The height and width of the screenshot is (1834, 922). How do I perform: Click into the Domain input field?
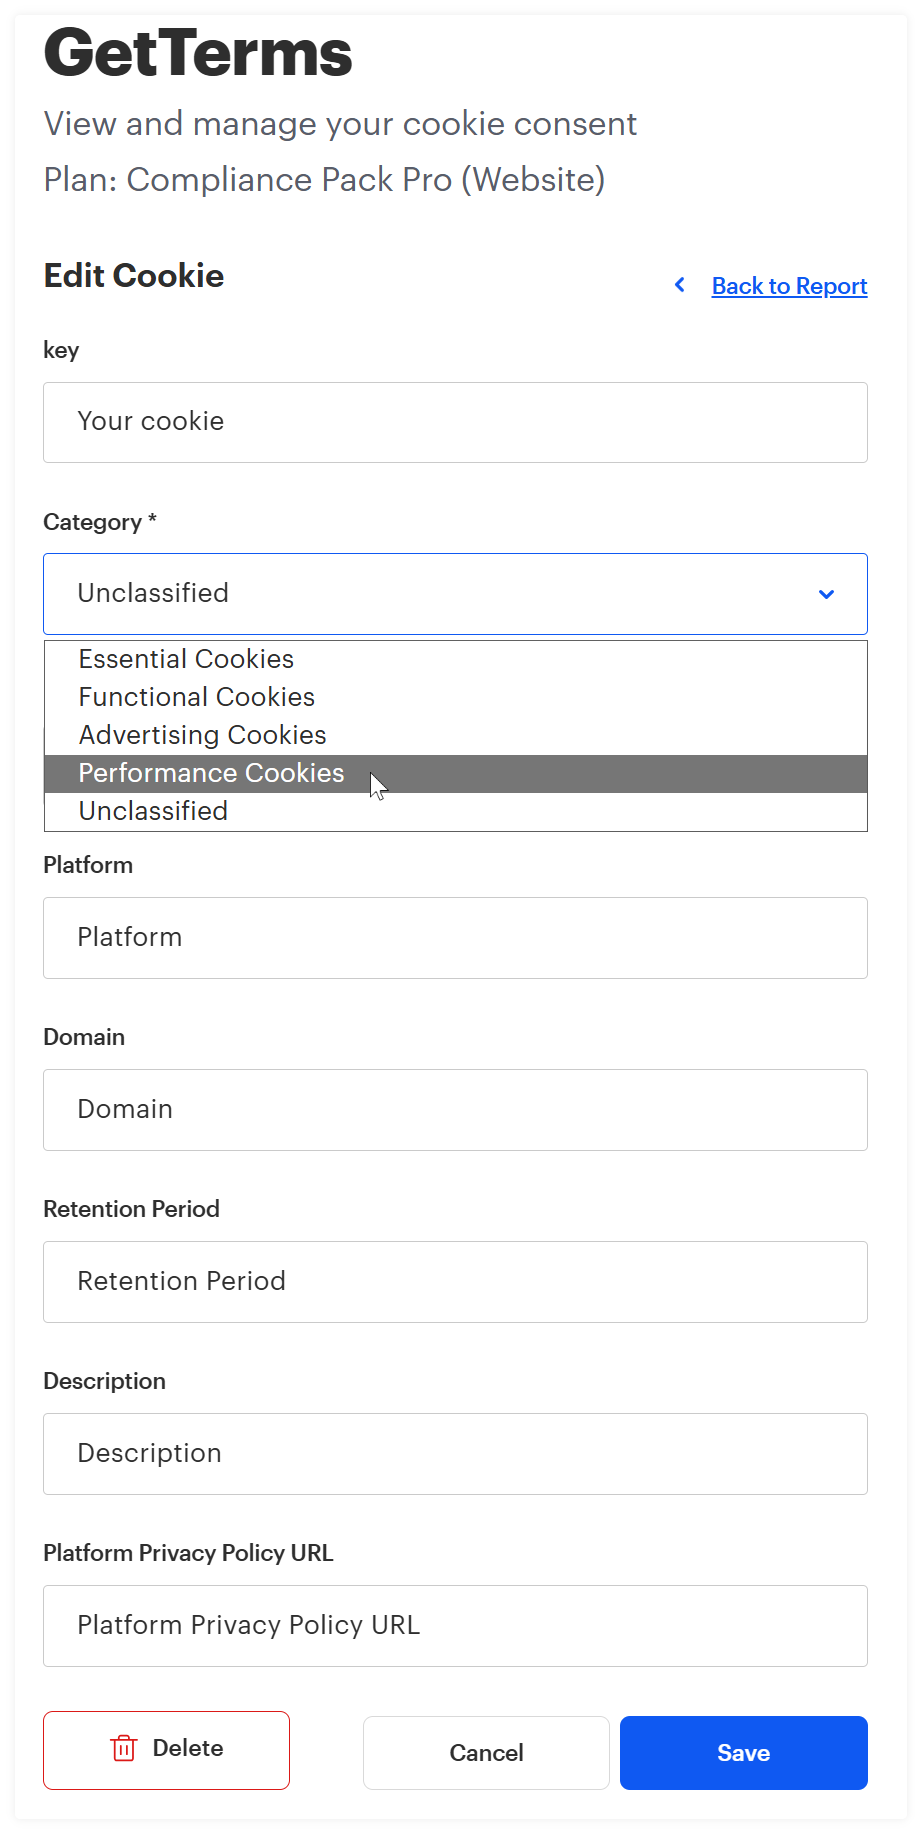tap(455, 1110)
